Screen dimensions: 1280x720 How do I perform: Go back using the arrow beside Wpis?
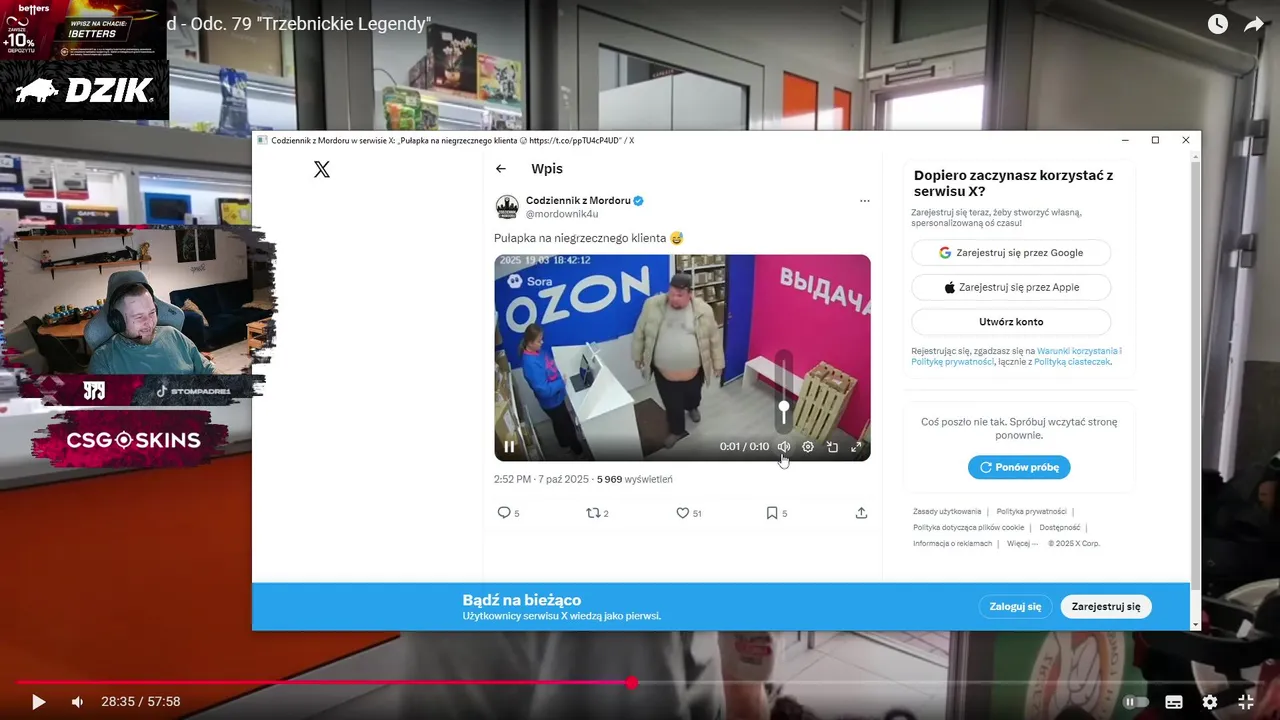[x=501, y=169]
